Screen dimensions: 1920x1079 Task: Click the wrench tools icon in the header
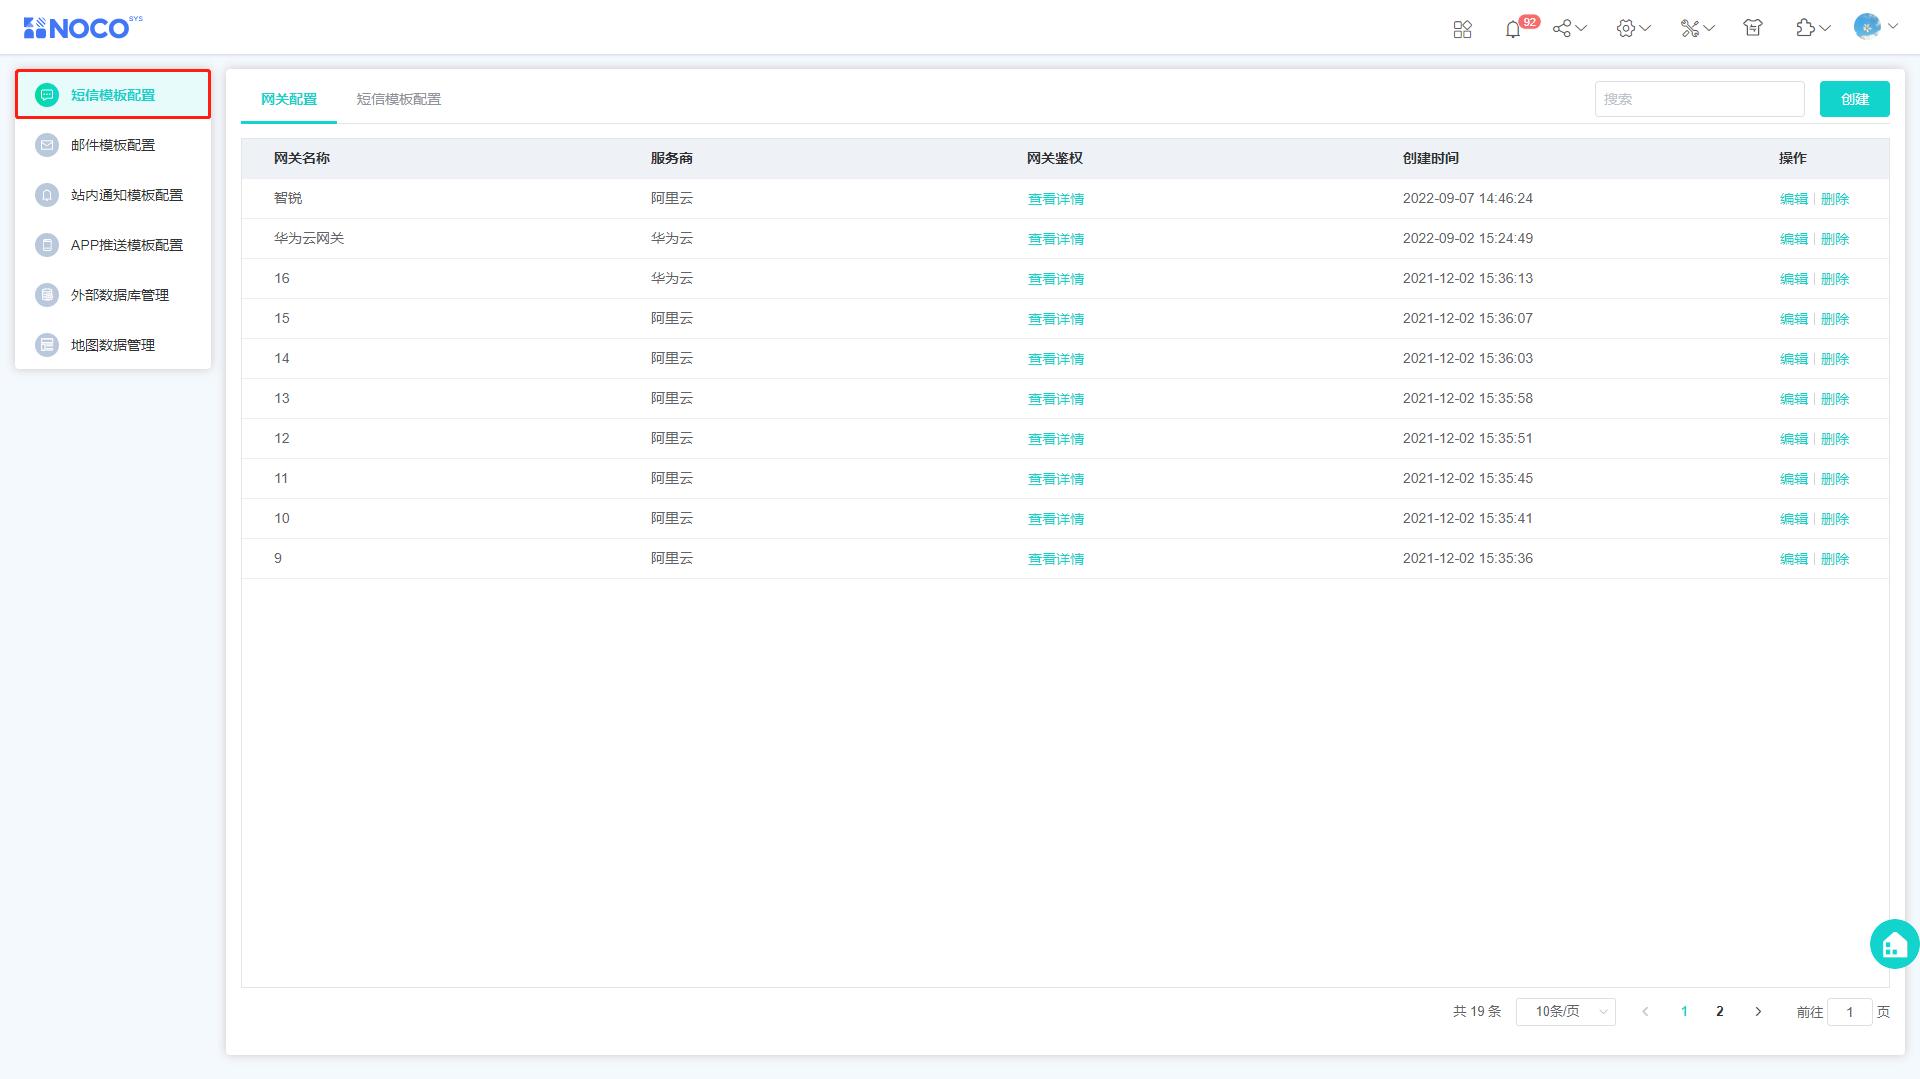click(1690, 28)
